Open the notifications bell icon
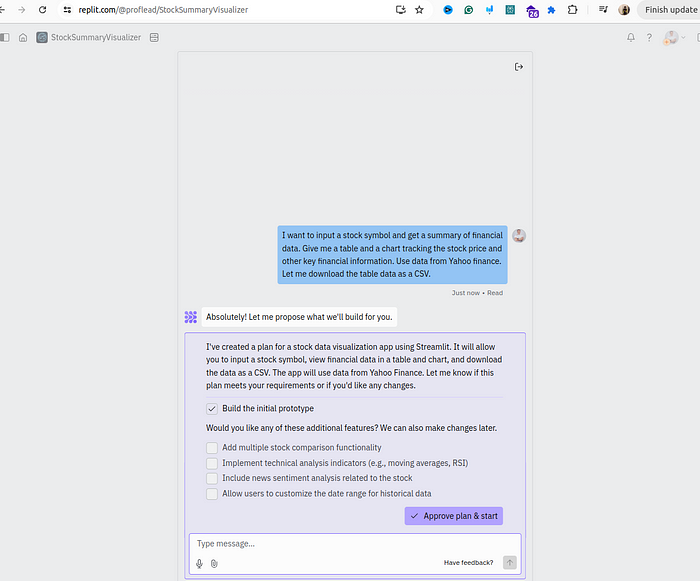Image resolution: width=700 pixels, height=581 pixels. pos(630,38)
